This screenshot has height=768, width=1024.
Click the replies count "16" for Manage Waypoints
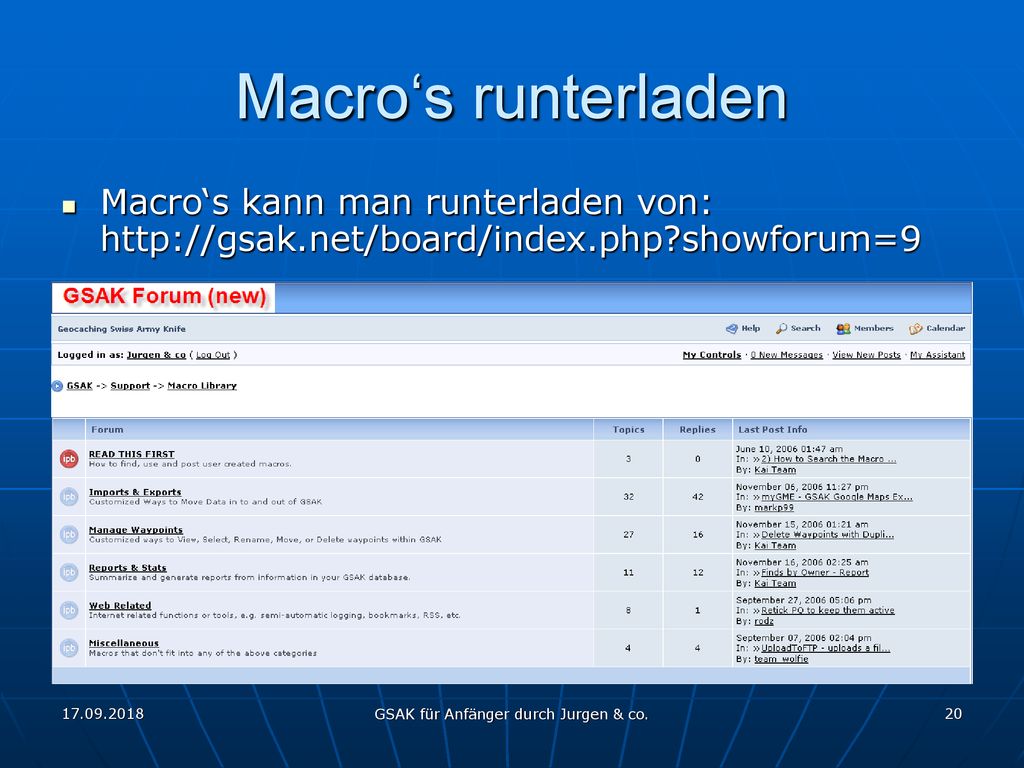(x=697, y=535)
